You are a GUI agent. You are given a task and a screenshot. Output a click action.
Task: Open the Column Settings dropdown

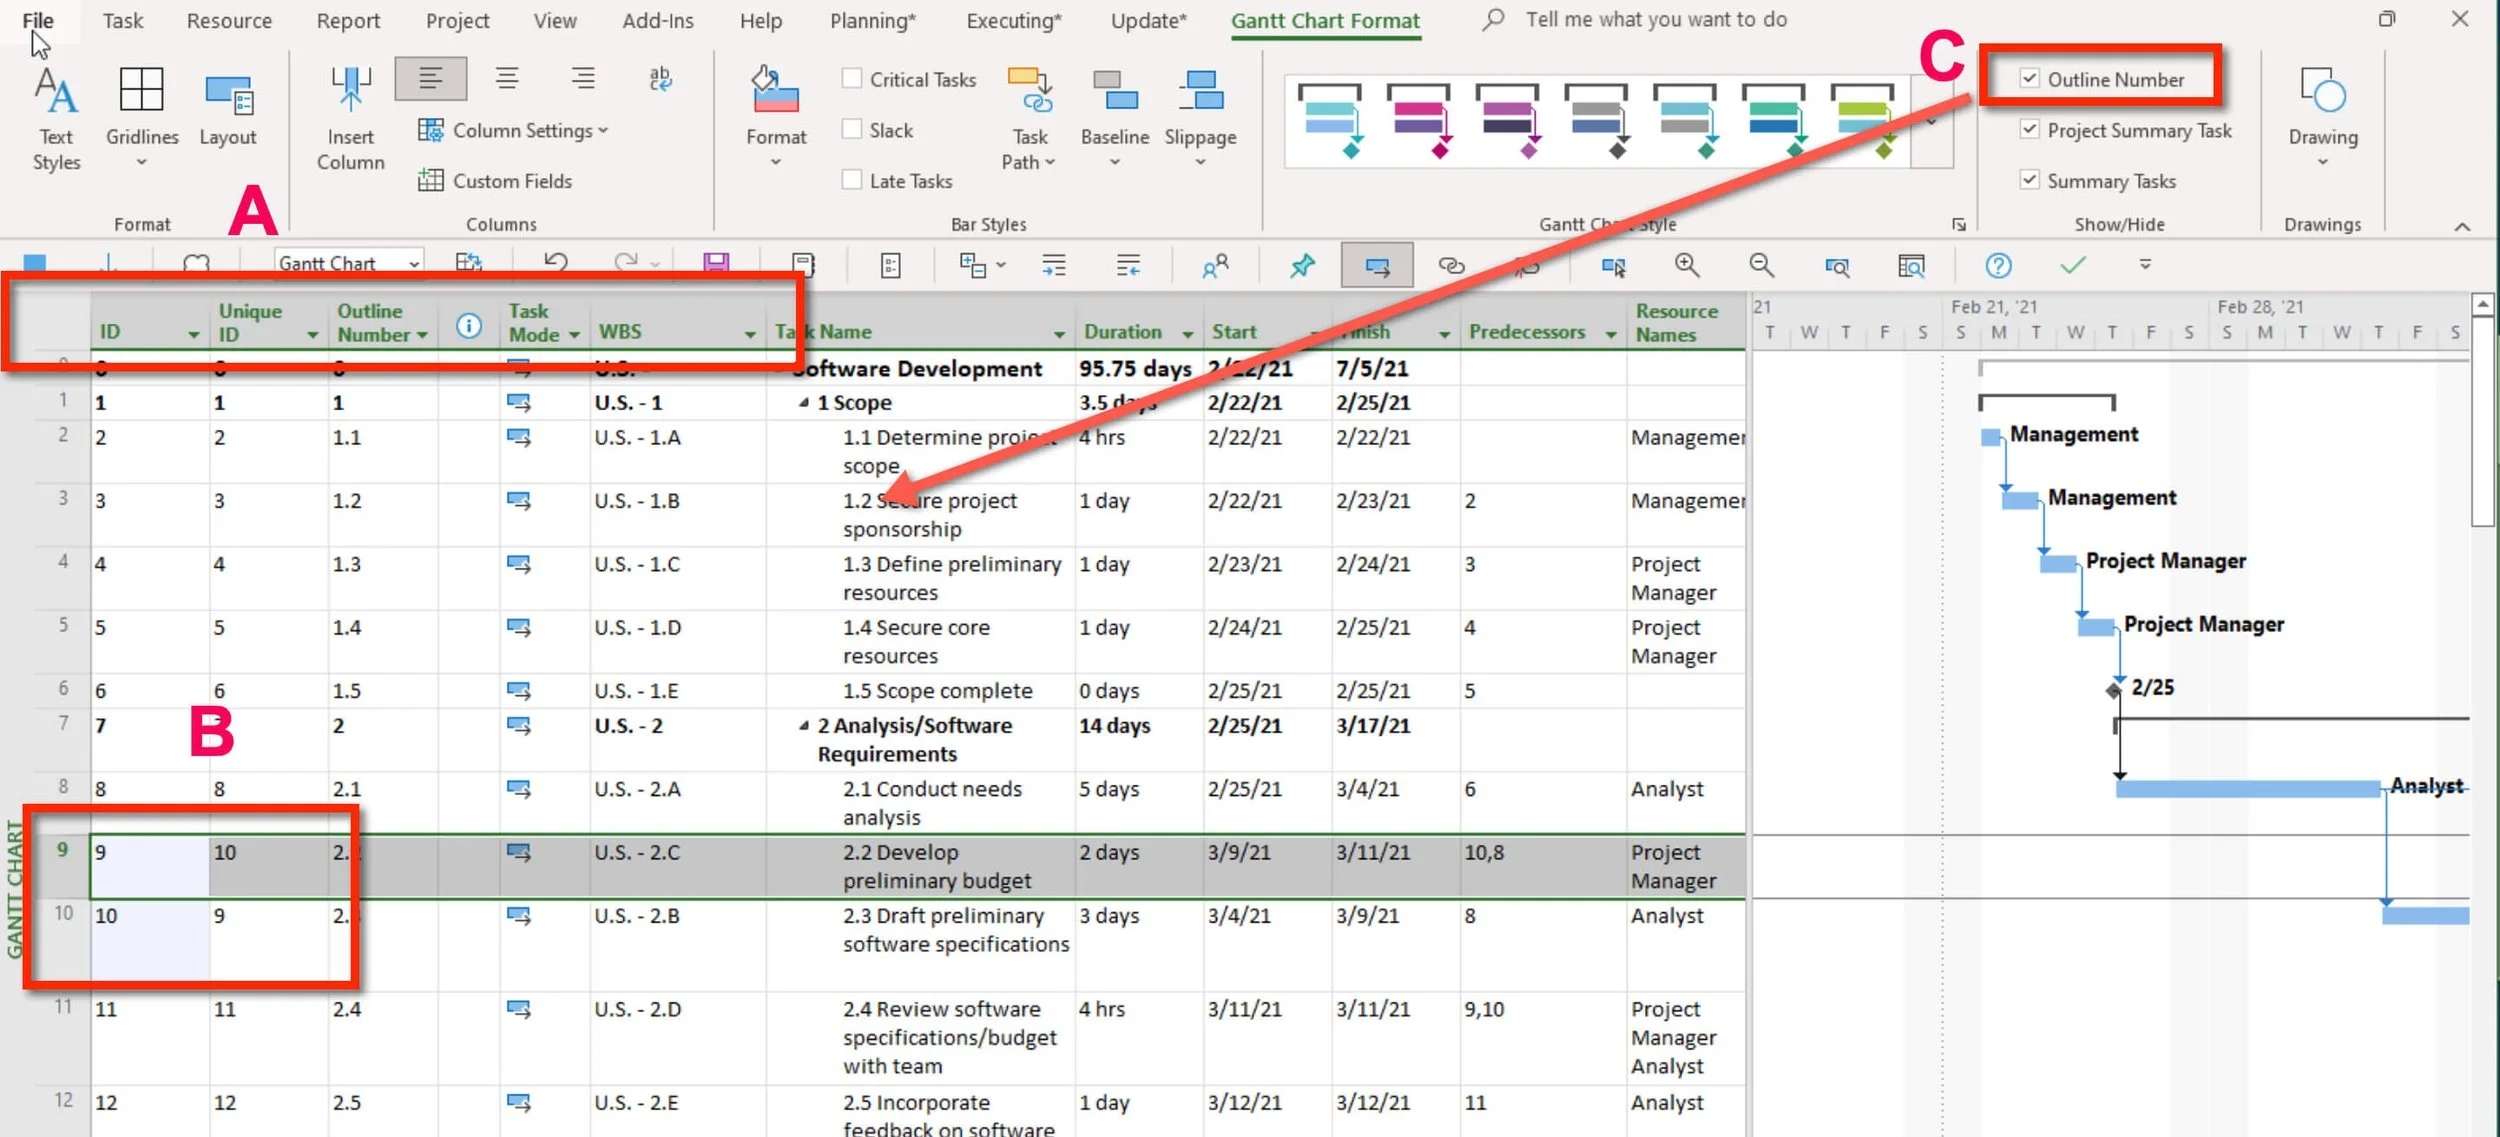pos(601,130)
